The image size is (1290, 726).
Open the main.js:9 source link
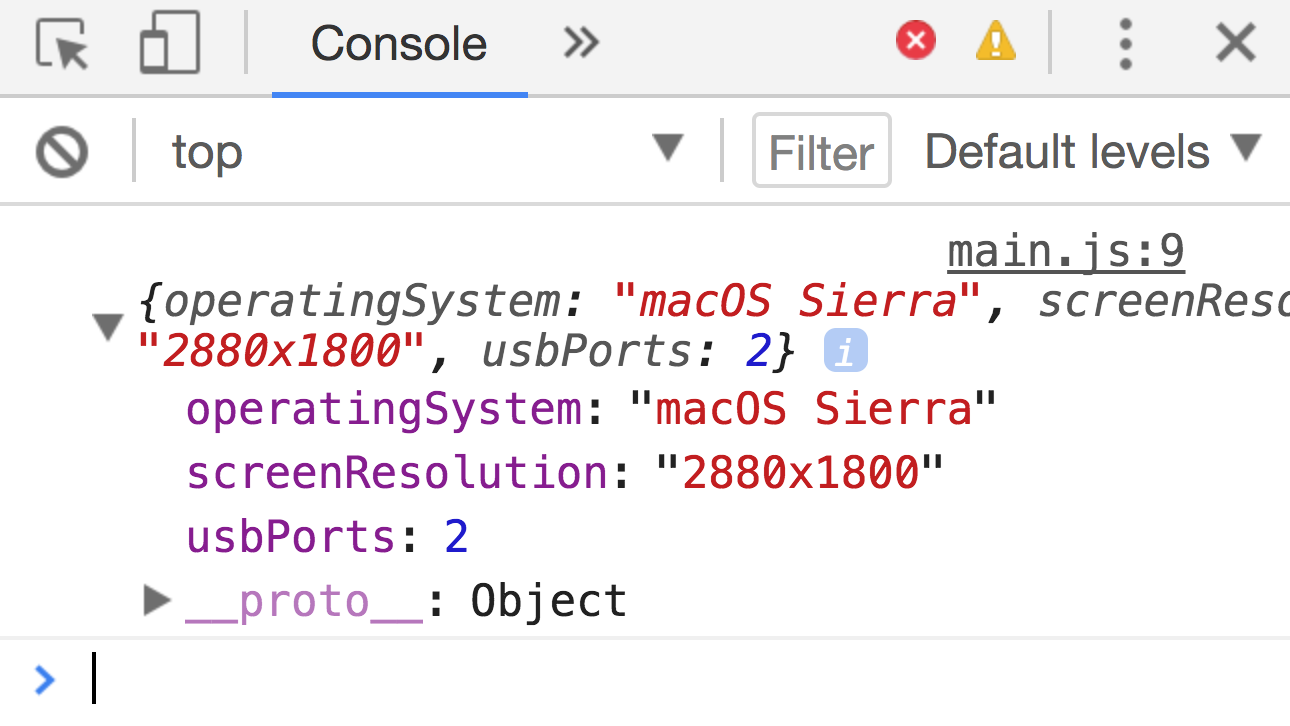(1065, 250)
